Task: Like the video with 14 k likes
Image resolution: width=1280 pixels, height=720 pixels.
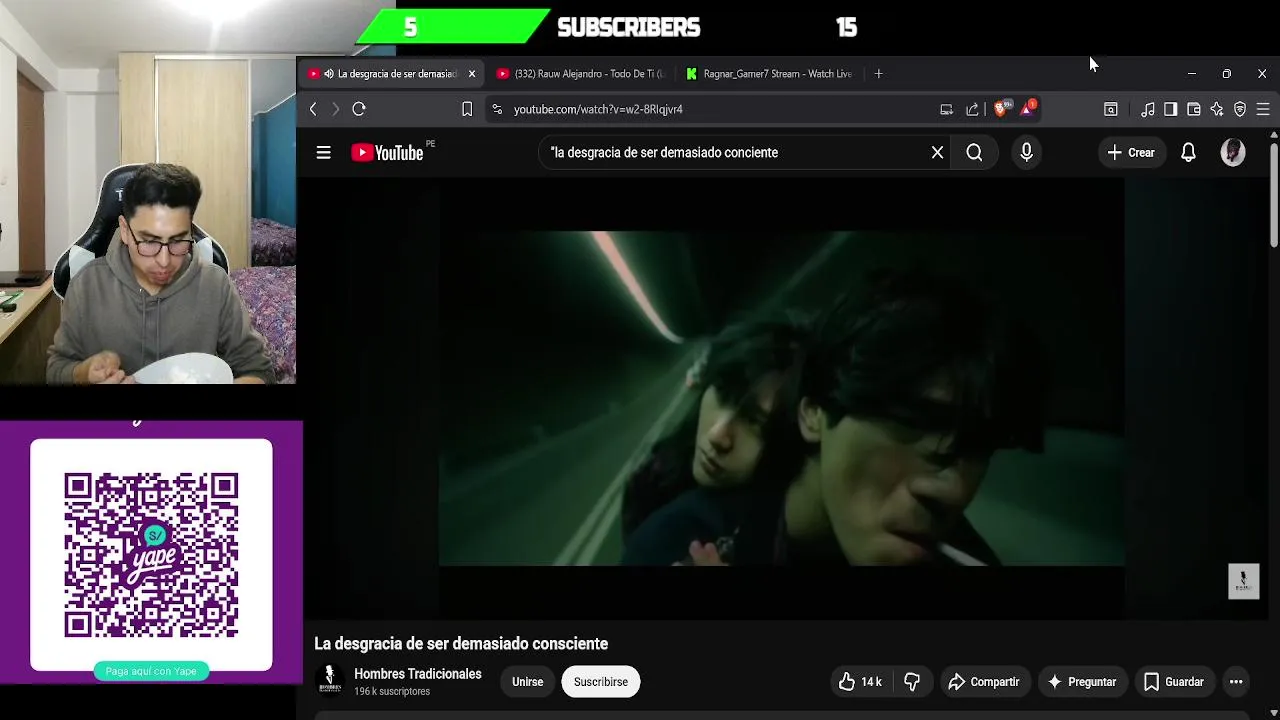Action: [860, 682]
